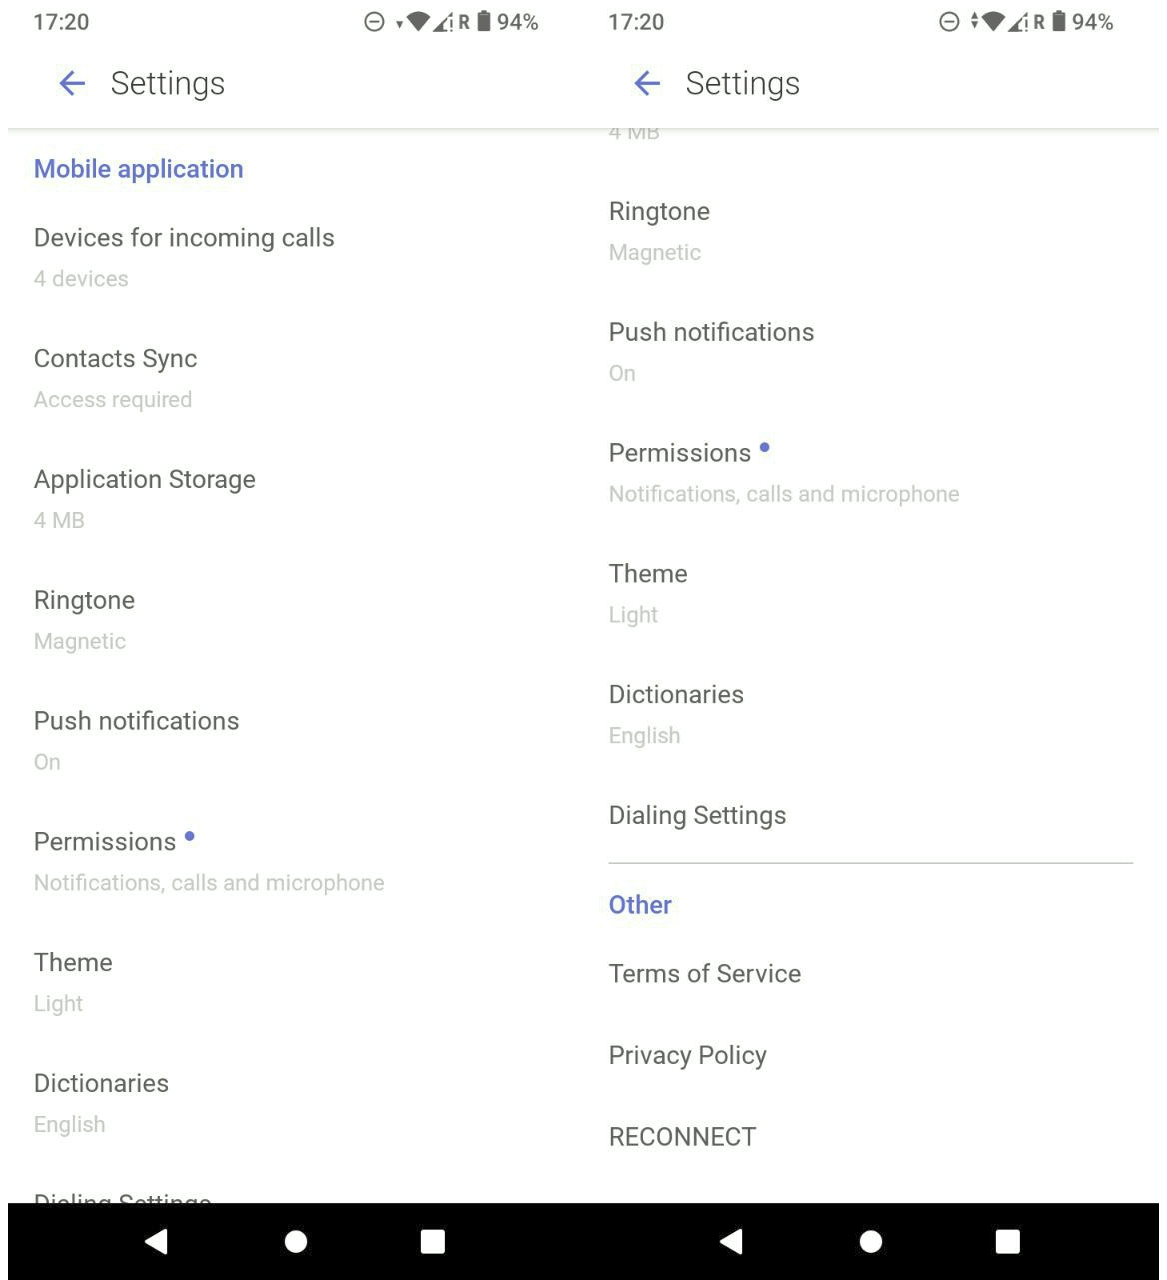Tap the do-not-disturb icon in status bar
This screenshot has width=1167, height=1280.
[x=371, y=21]
